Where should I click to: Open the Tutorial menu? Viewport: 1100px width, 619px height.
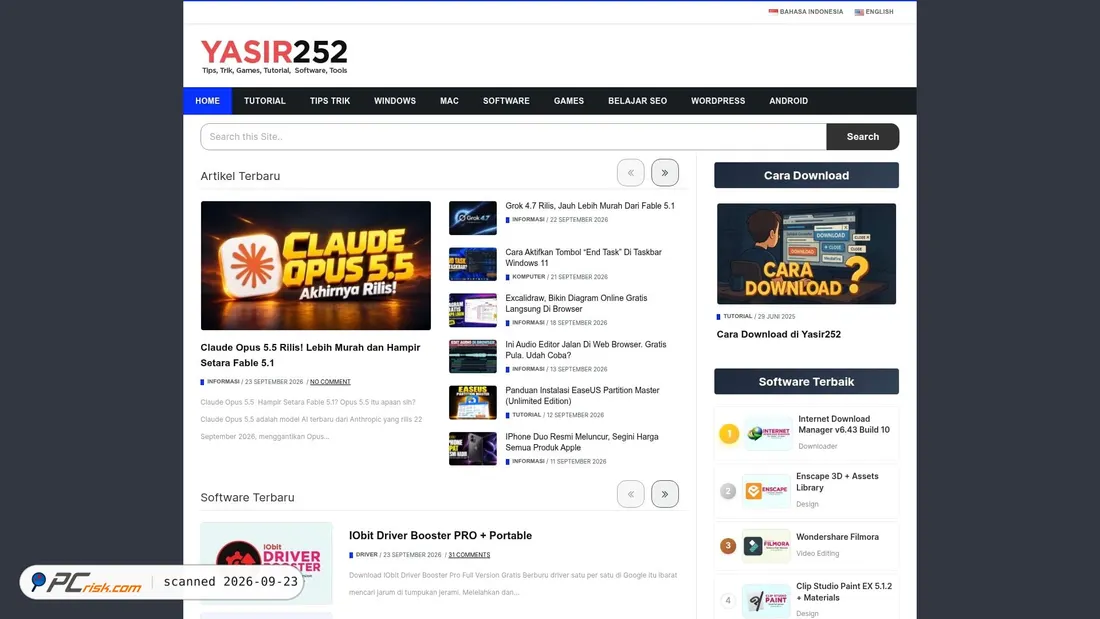[x=264, y=101]
